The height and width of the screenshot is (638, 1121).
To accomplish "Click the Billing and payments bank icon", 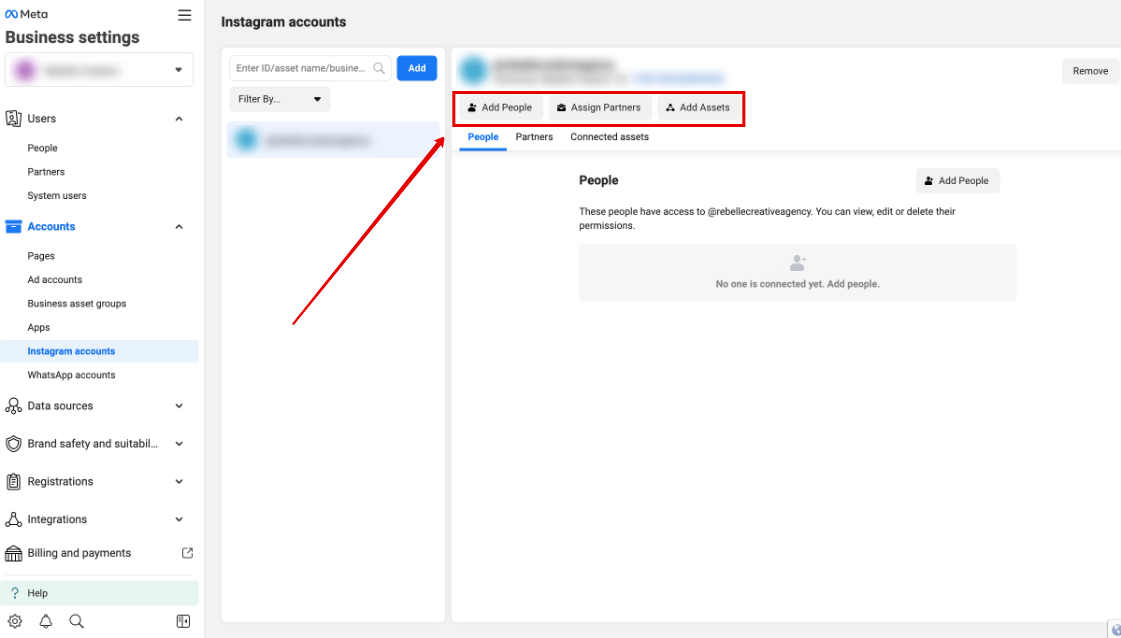I will click(13, 554).
